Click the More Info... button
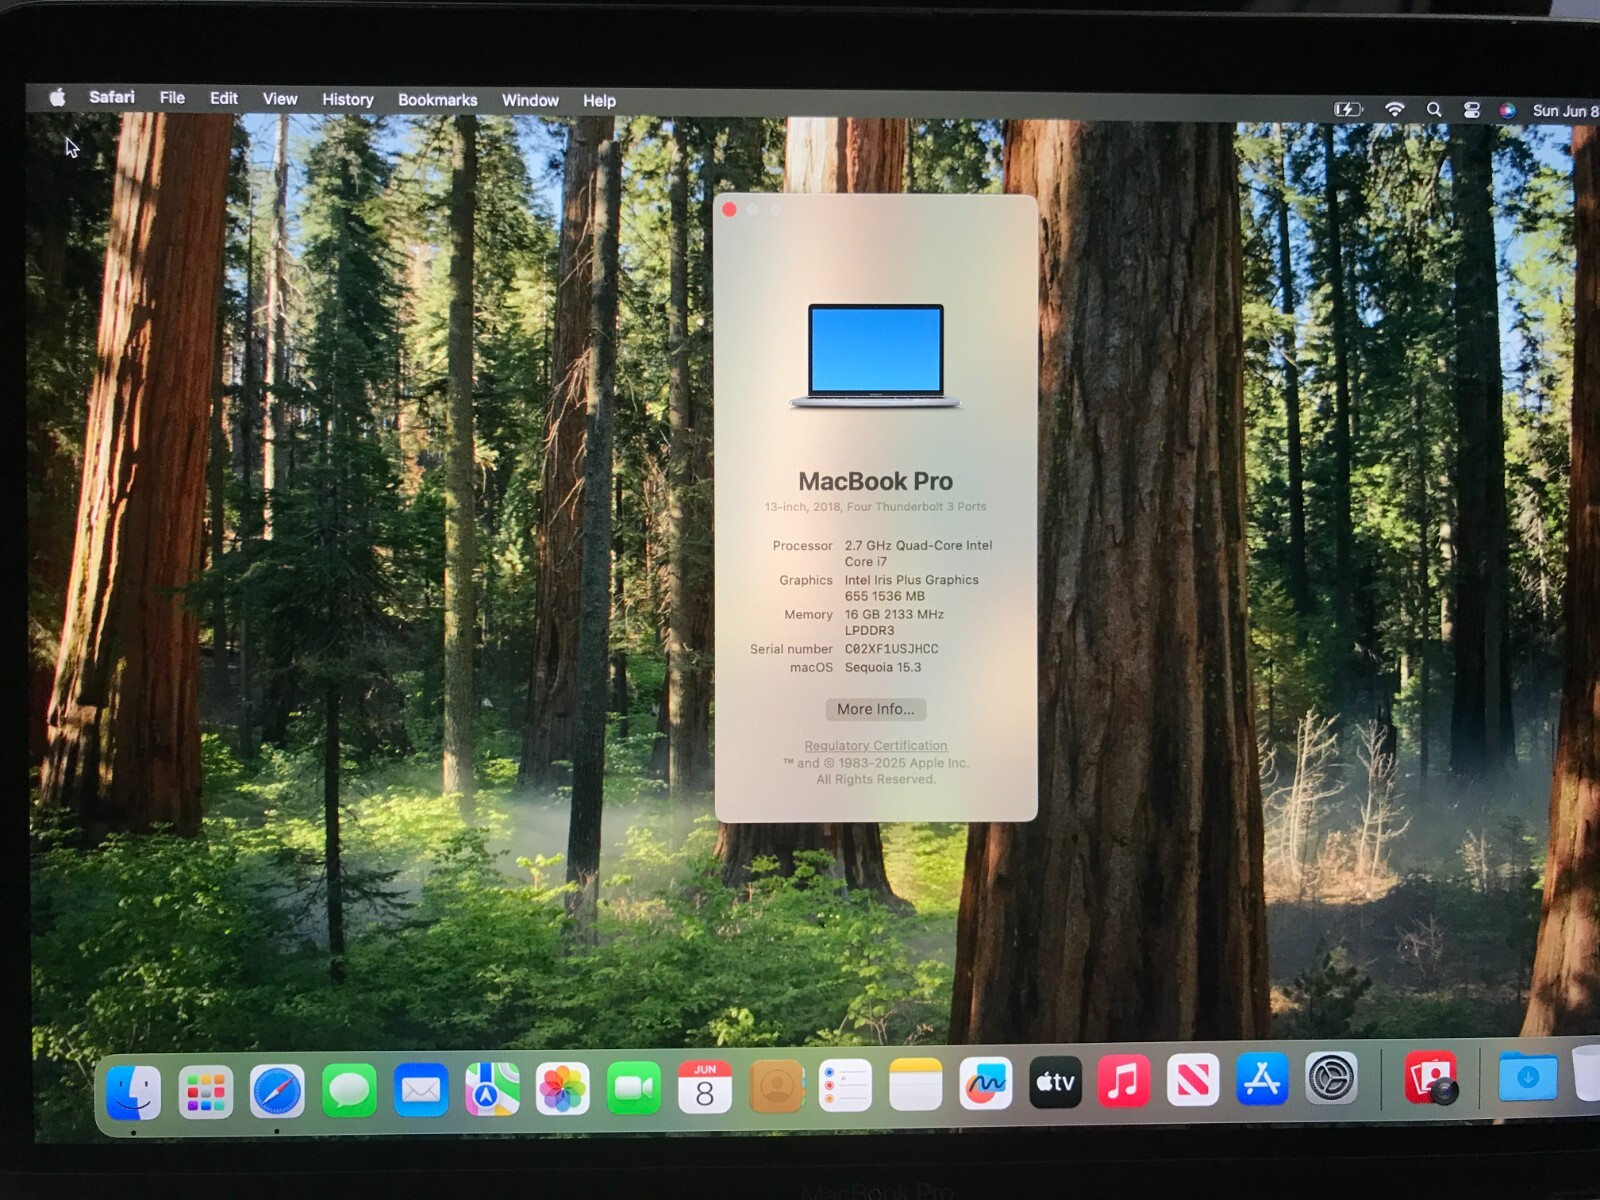Screen dimensions: 1600x1200 (x=876, y=709)
